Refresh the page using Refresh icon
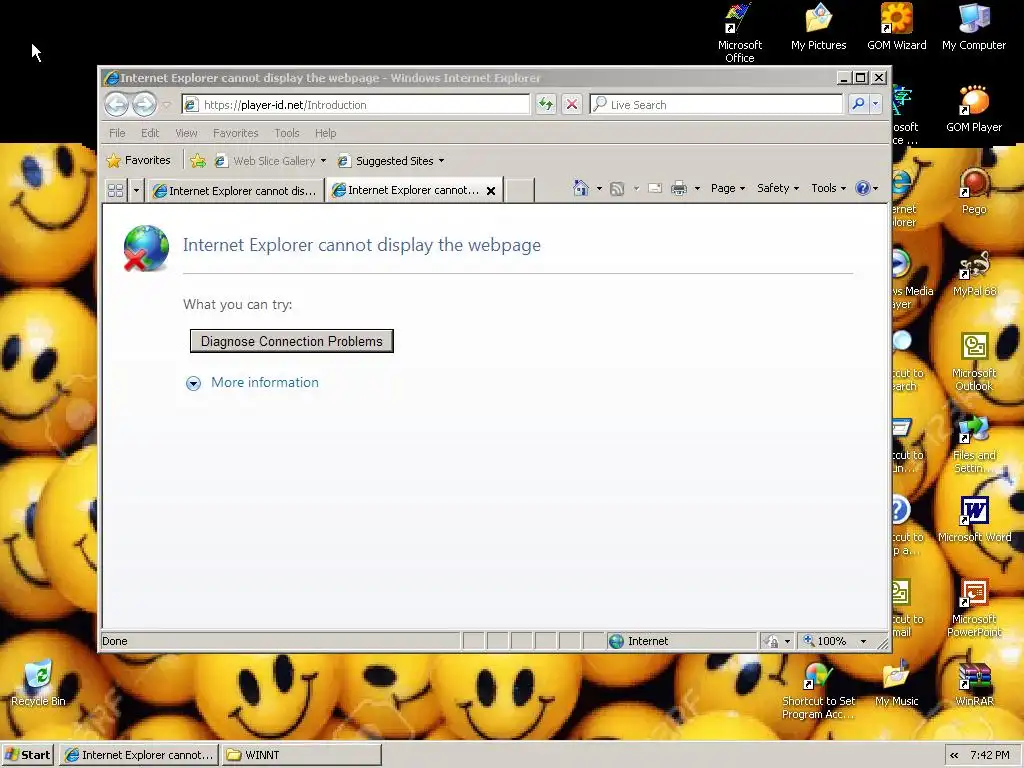 tap(545, 104)
